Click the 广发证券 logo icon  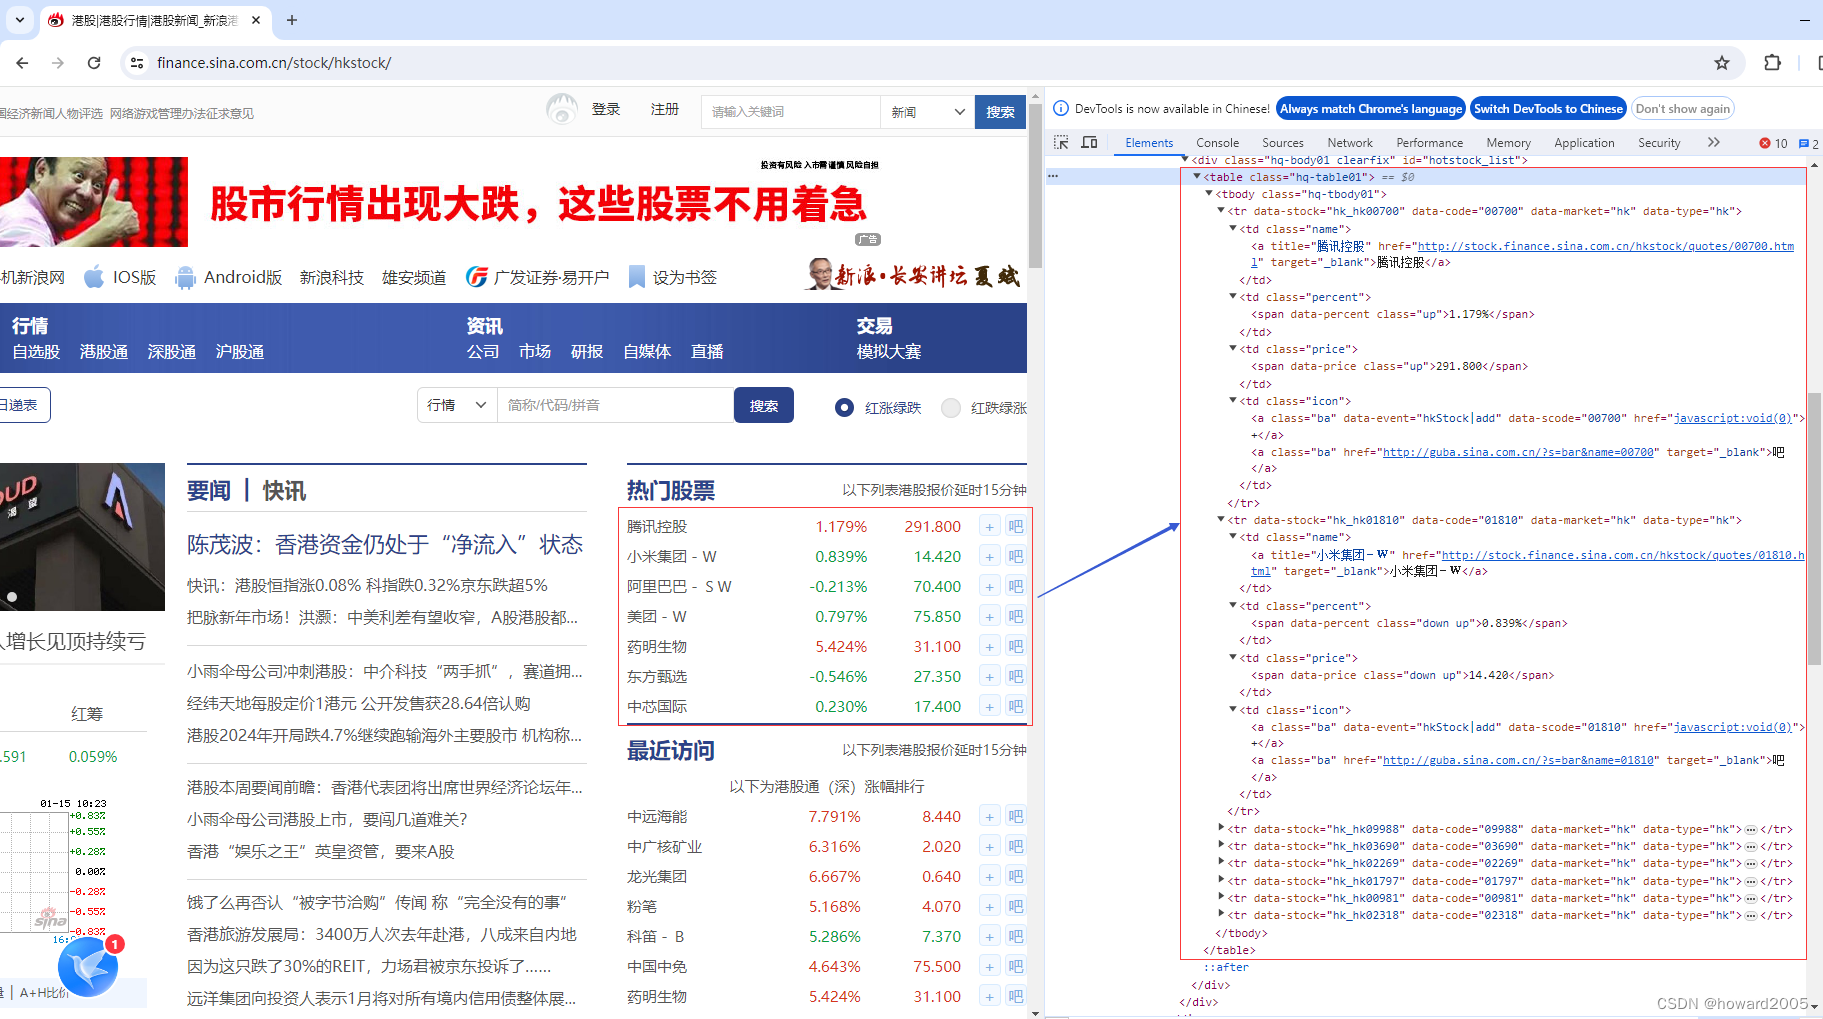pos(477,277)
